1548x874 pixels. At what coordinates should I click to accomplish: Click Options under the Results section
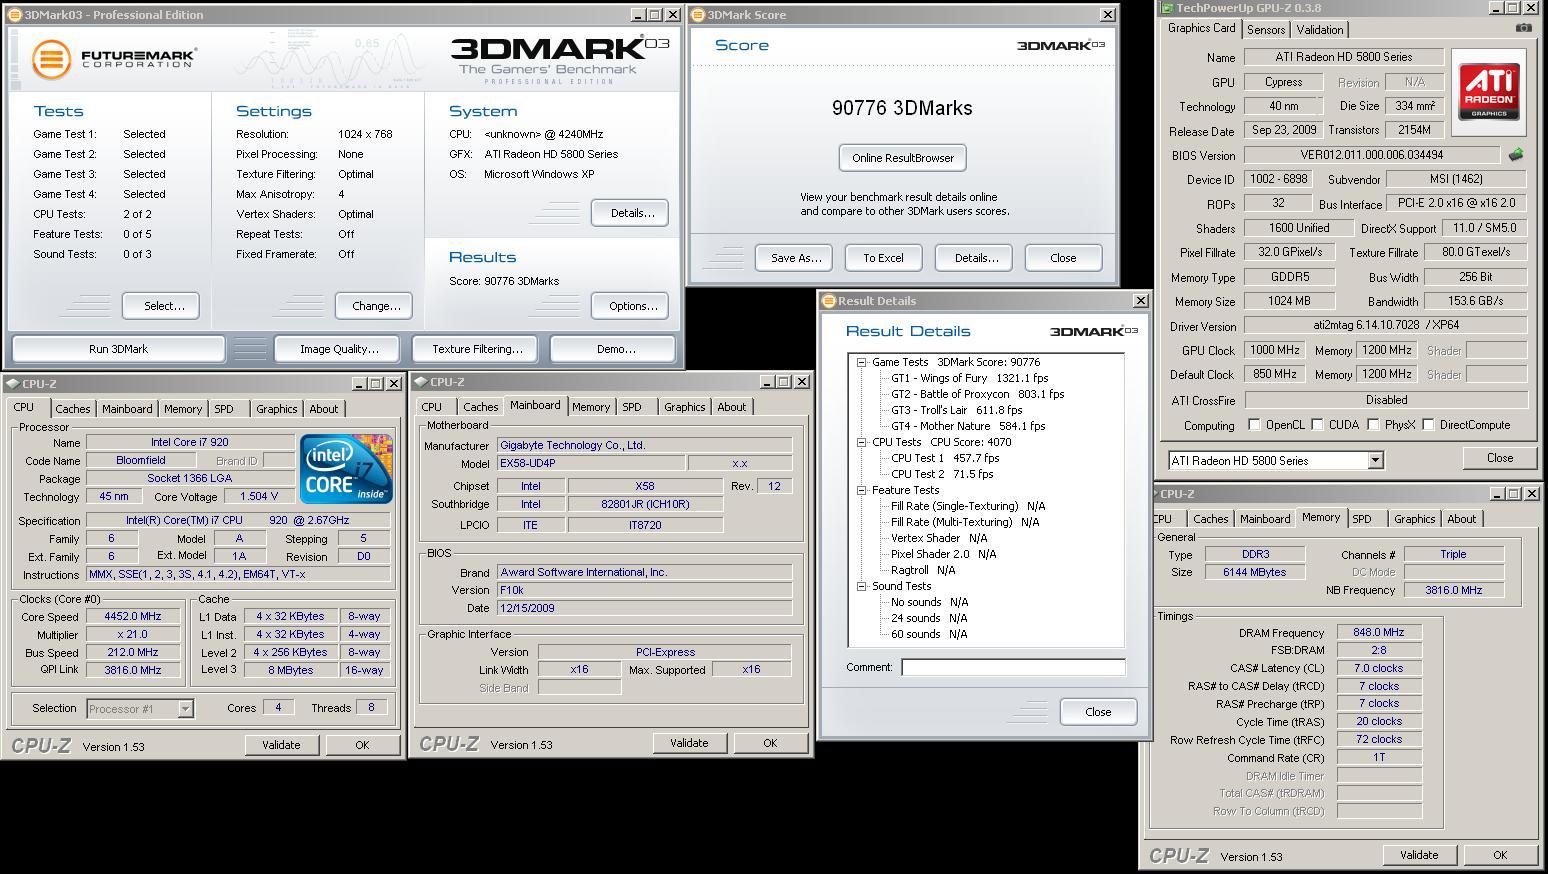(x=630, y=306)
